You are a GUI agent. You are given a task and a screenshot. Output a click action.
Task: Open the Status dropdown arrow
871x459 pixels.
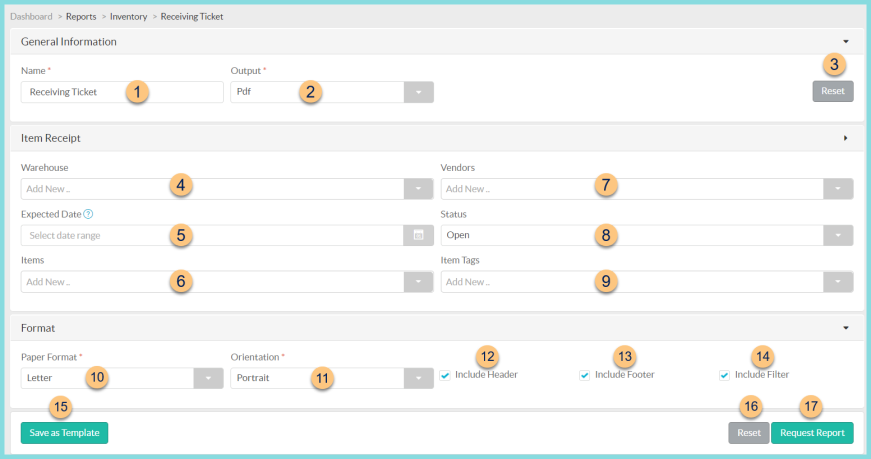click(838, 236)
